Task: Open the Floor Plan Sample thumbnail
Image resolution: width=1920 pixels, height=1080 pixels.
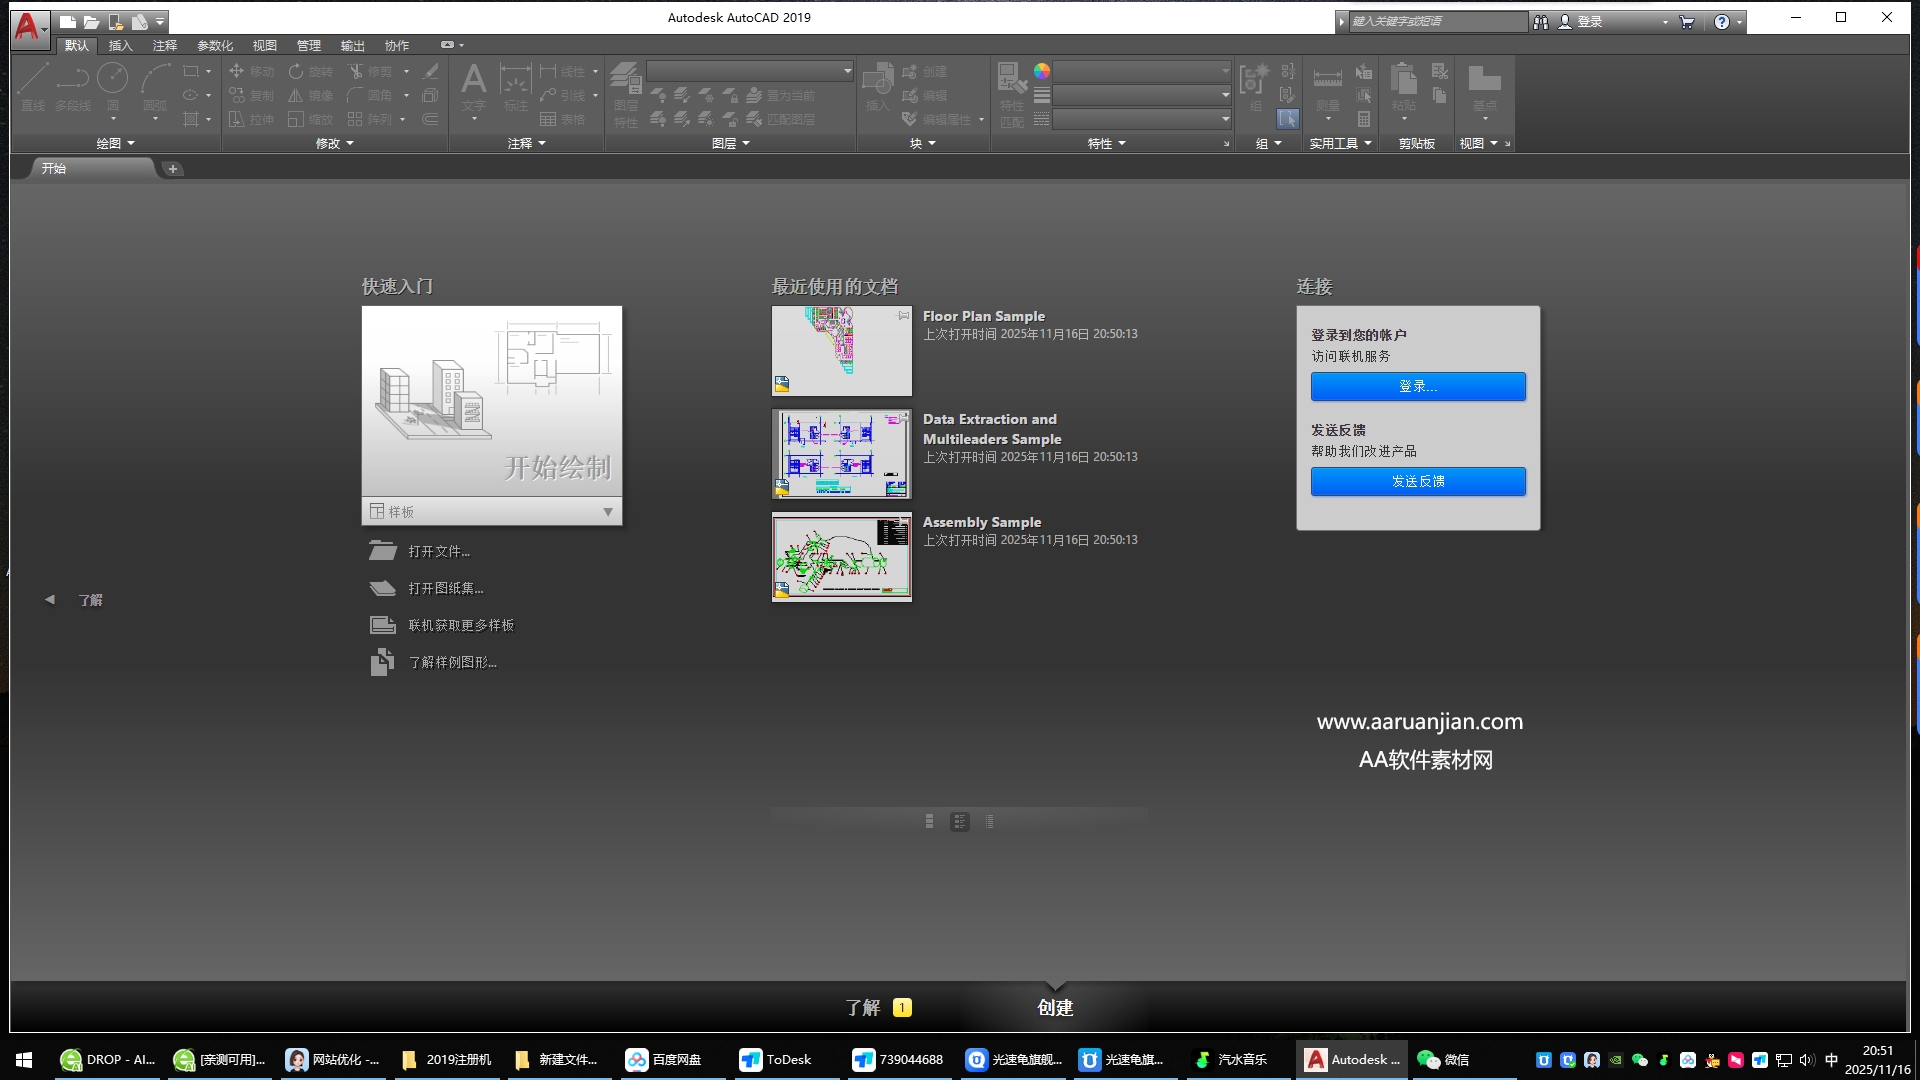Action: click(x=841, y=351)
